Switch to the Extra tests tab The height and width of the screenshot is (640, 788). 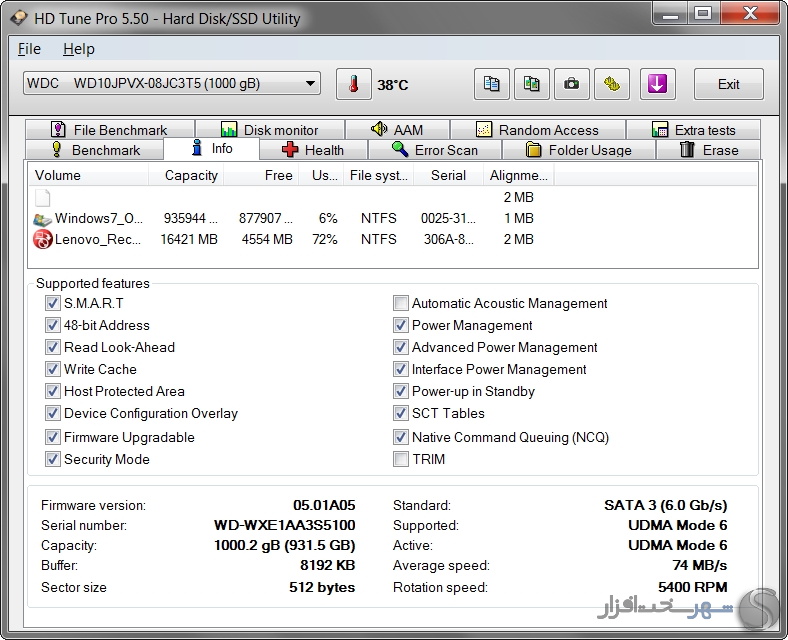pos(693,130)
